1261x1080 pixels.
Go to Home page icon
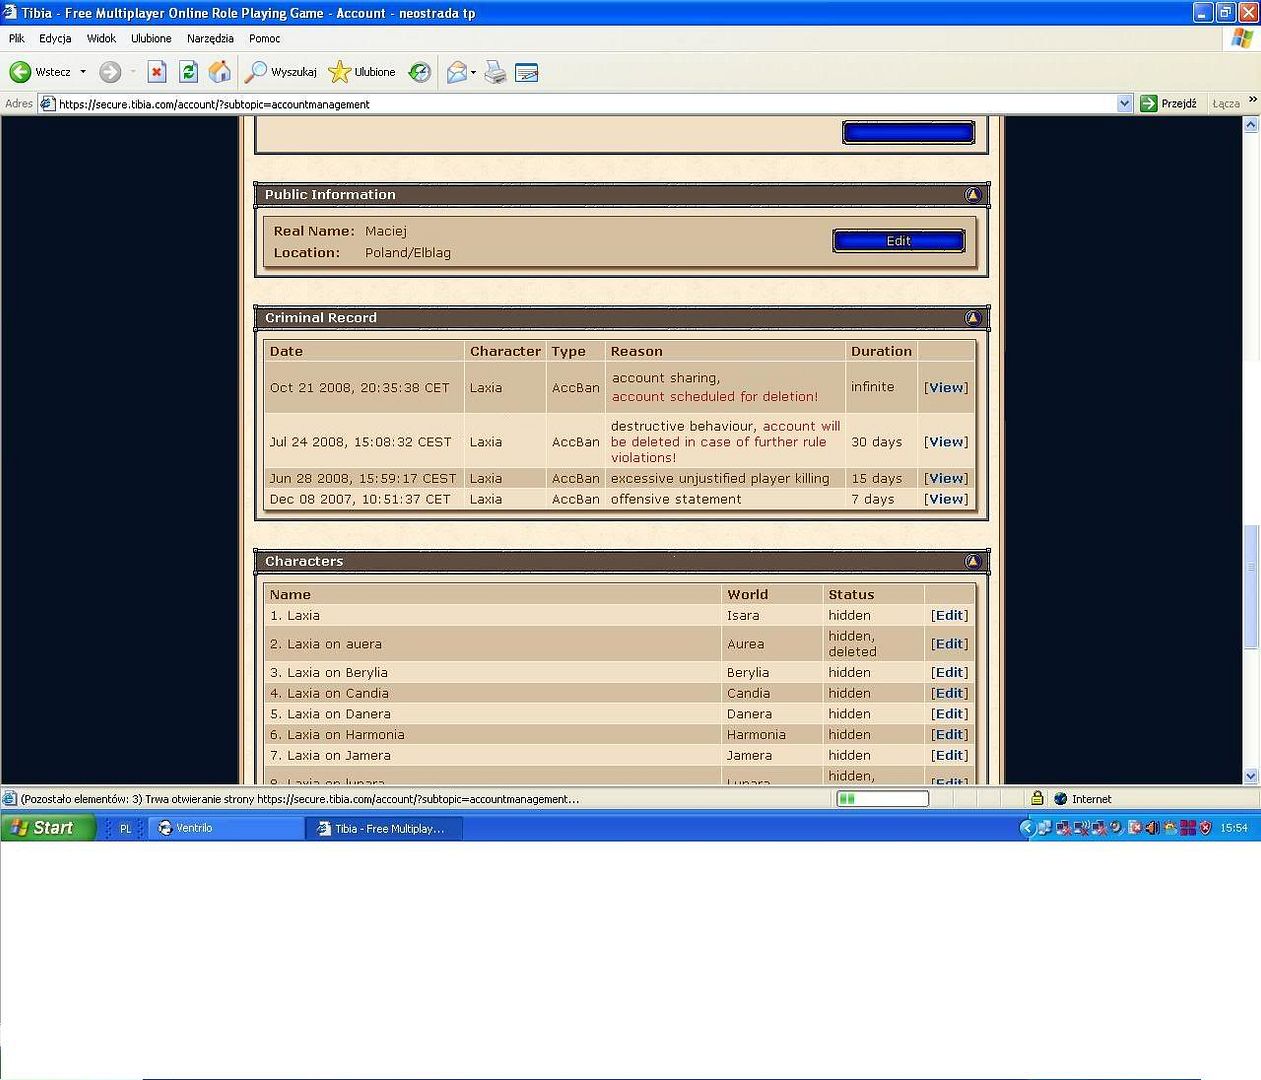[x=220, y=72]
